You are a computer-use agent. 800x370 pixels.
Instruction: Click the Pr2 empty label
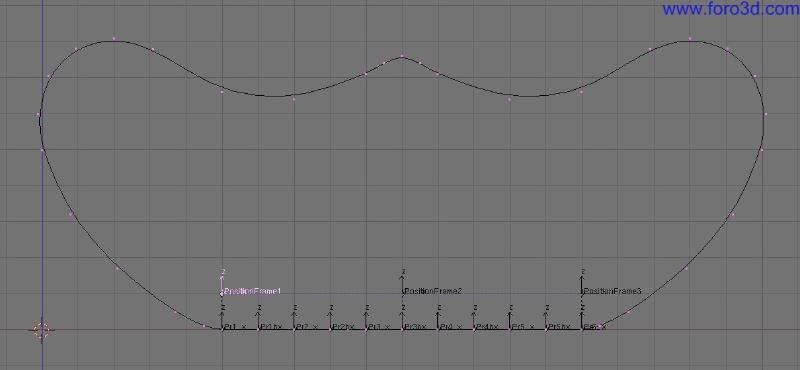pos(303,327)
